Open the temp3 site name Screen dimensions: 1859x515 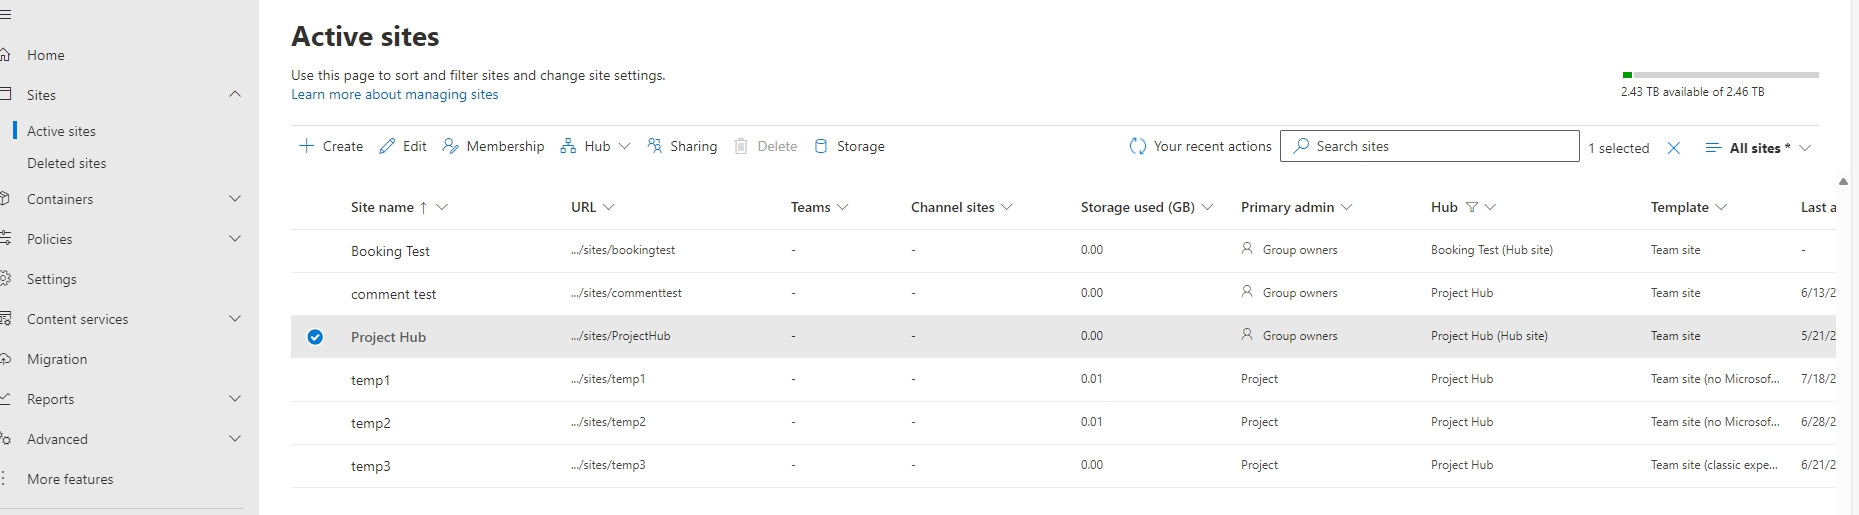coord(370,466)
